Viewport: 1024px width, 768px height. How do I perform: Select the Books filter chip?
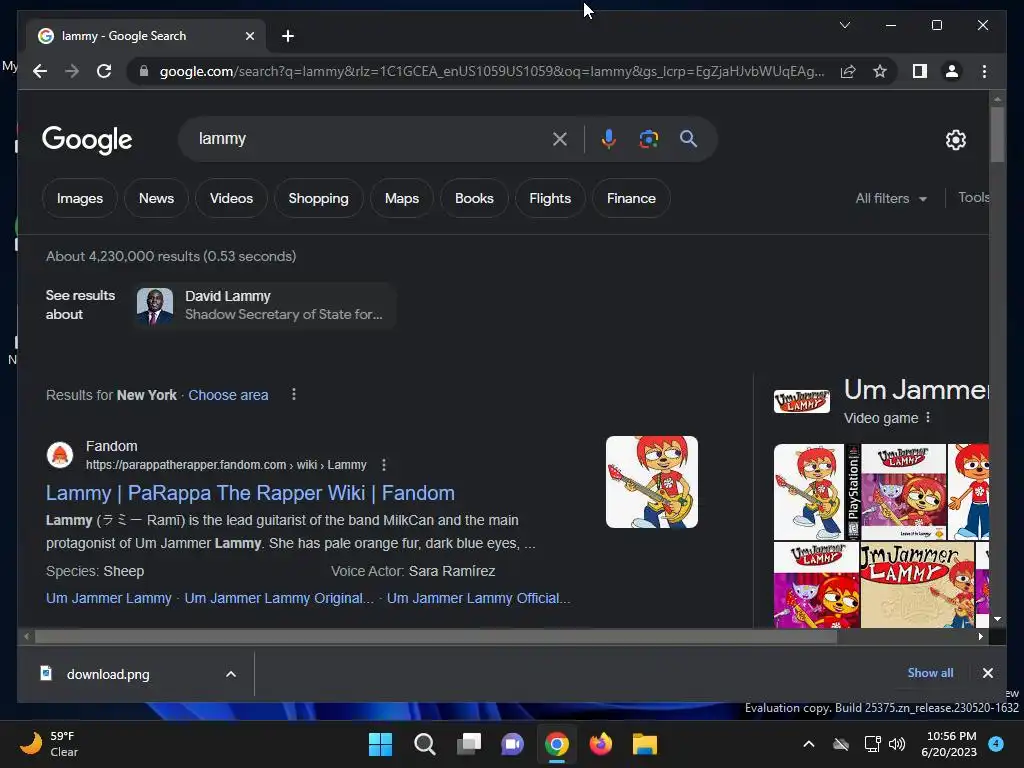click(x=474, y=198)
